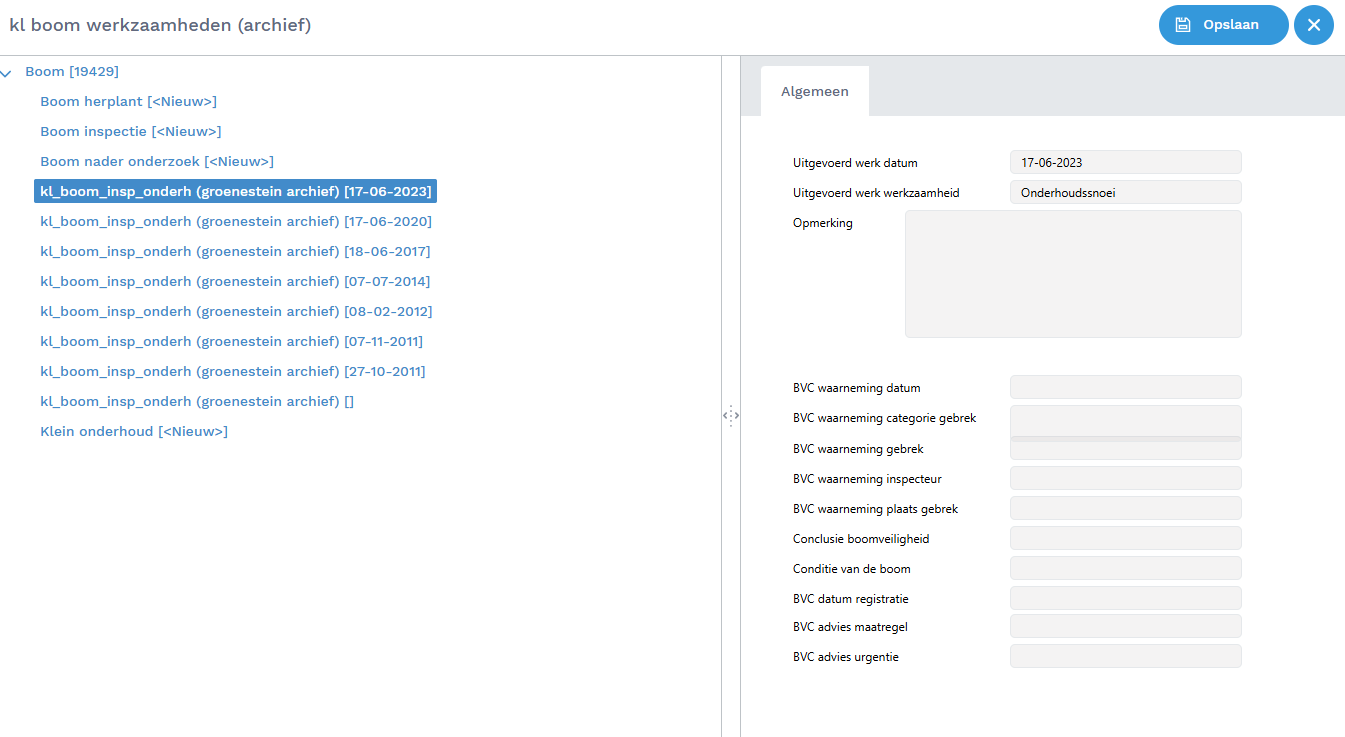
Task: Click the Uitgevoerd werk werkzaamheid field
Action: pos(1125,192)
